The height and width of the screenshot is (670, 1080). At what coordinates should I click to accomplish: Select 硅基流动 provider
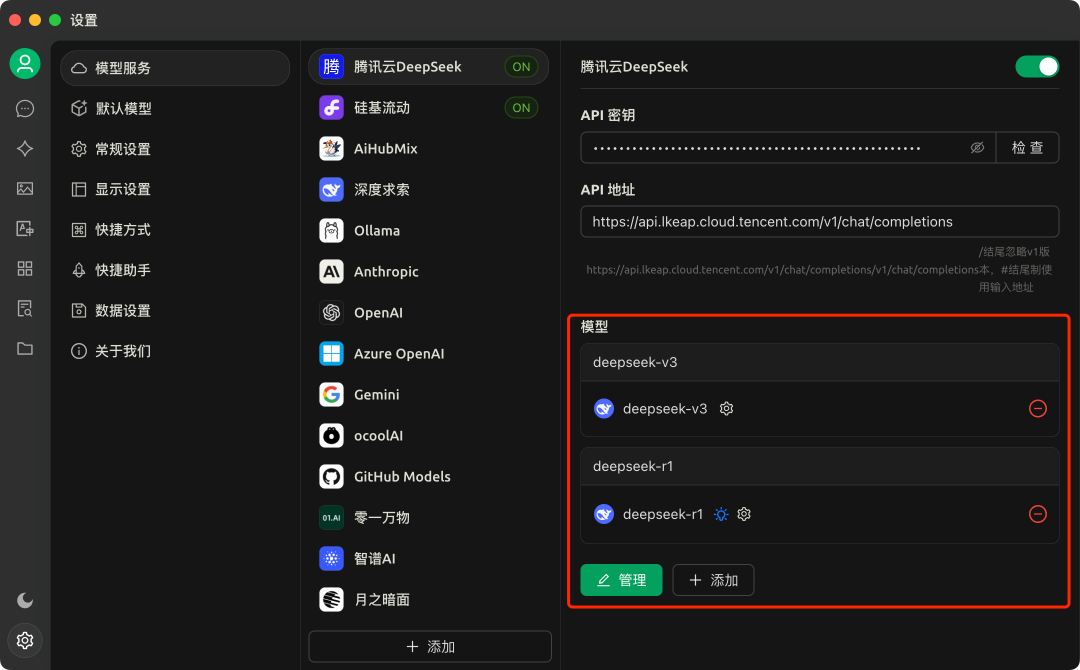[428, 108]
